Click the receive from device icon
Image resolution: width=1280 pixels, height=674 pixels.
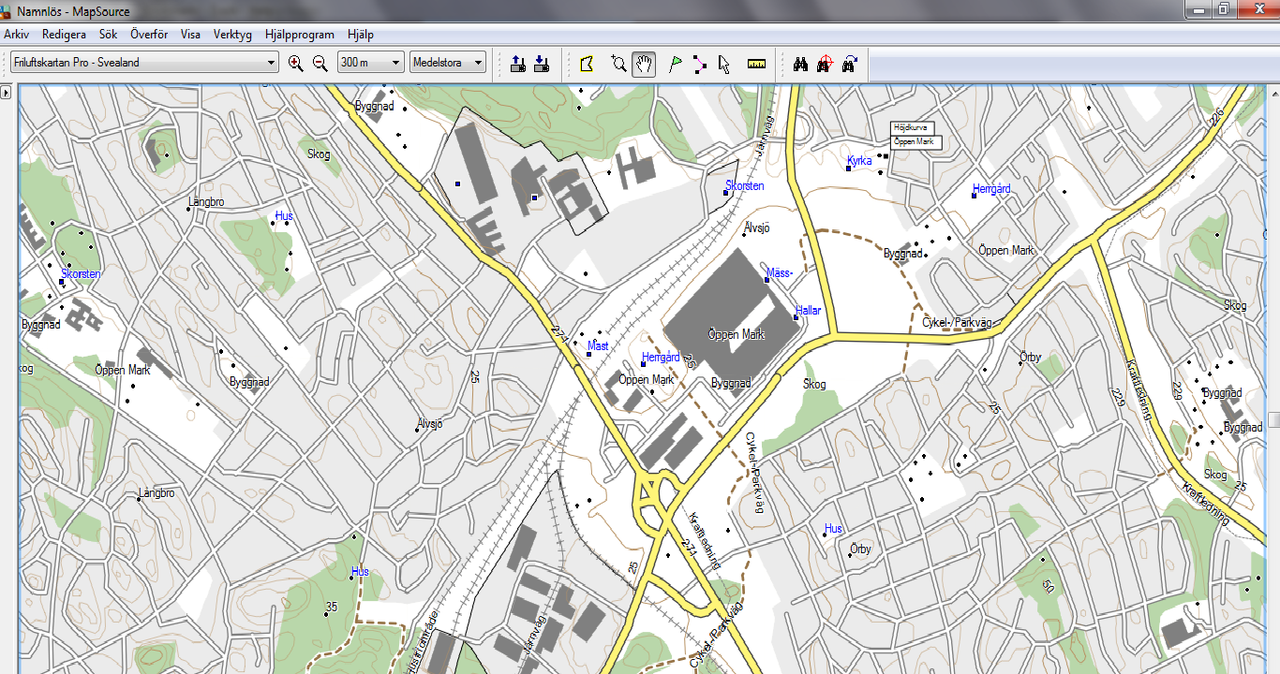(541, 64)
